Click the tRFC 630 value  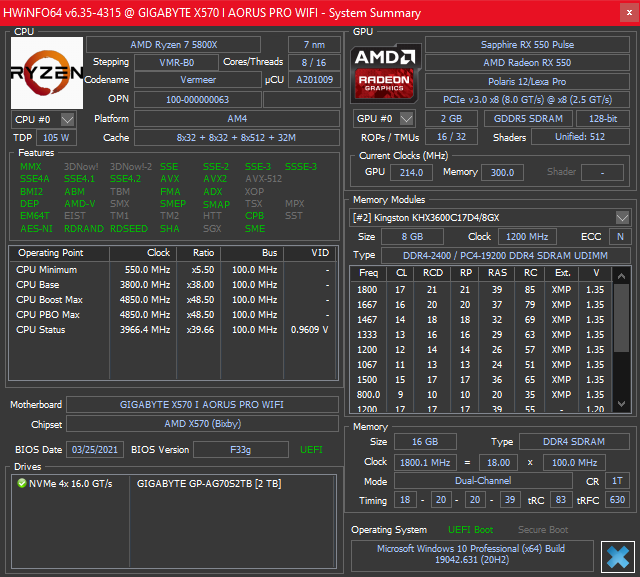tap(617, 500)
